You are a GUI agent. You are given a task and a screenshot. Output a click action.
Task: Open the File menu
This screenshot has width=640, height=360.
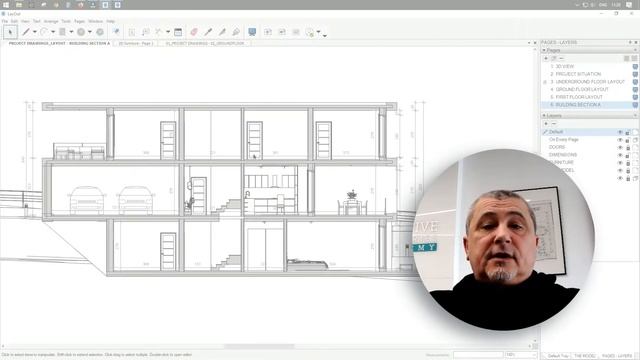pos(4,21)
